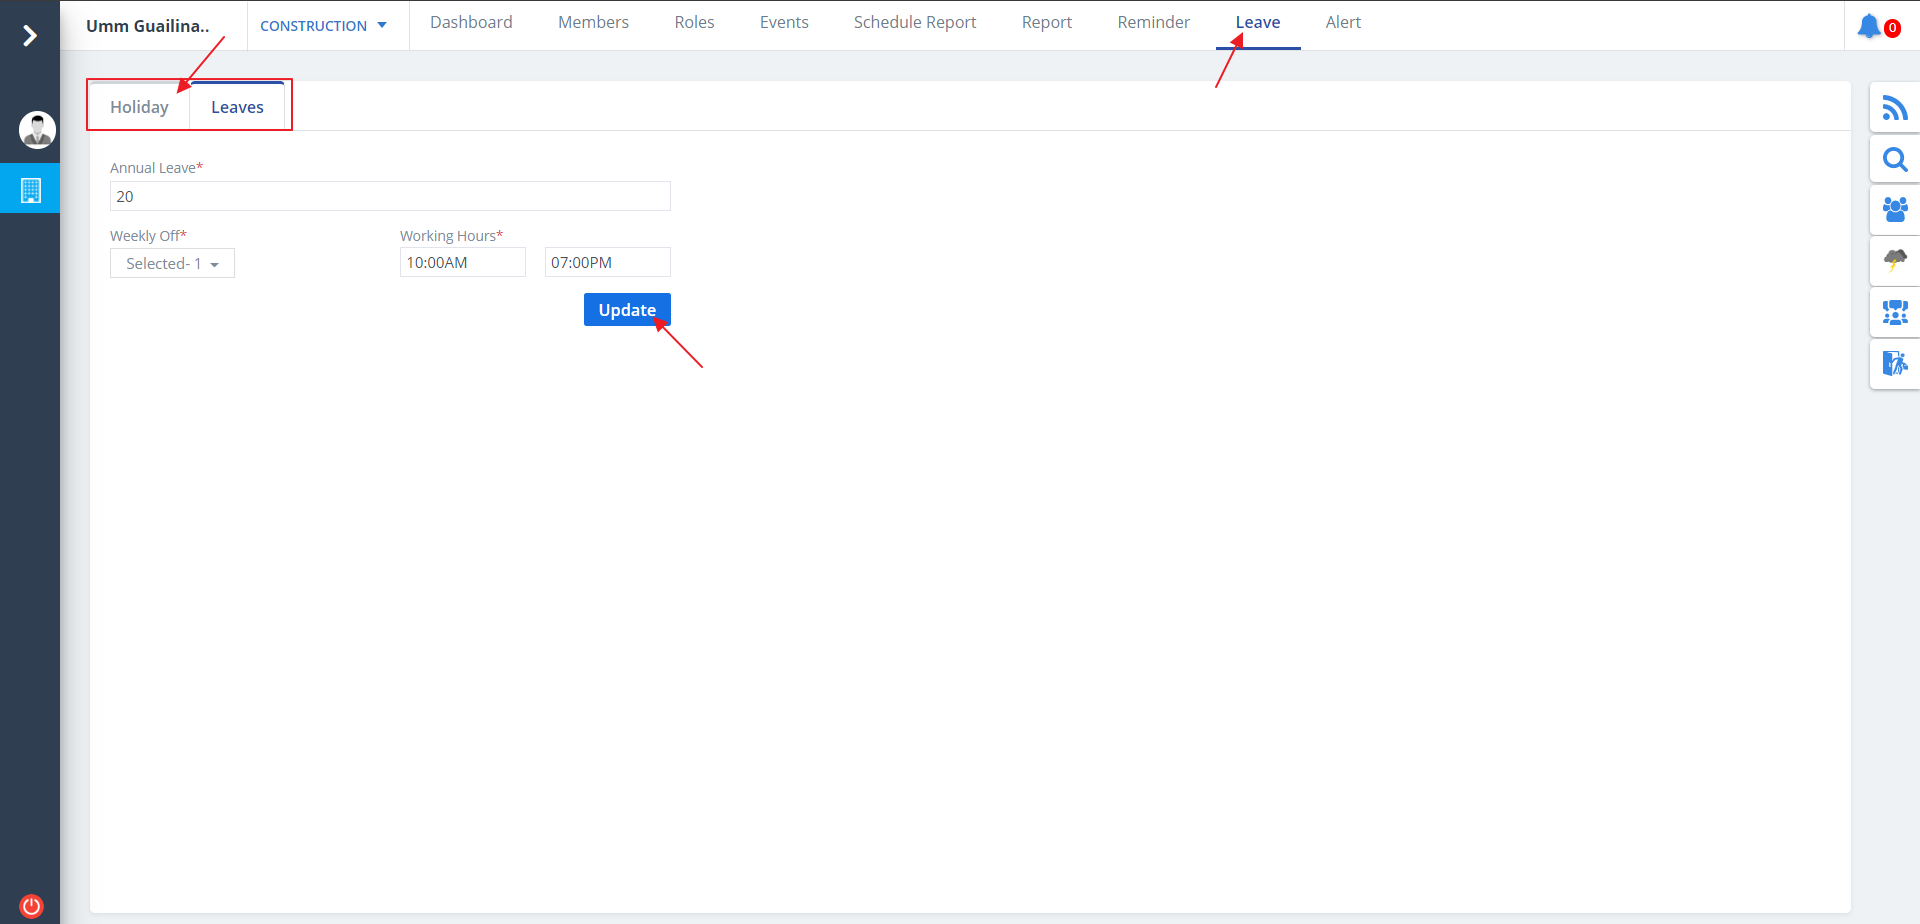Click the red power logout icon
1920x924 pixels.
[x=31, y=905]
